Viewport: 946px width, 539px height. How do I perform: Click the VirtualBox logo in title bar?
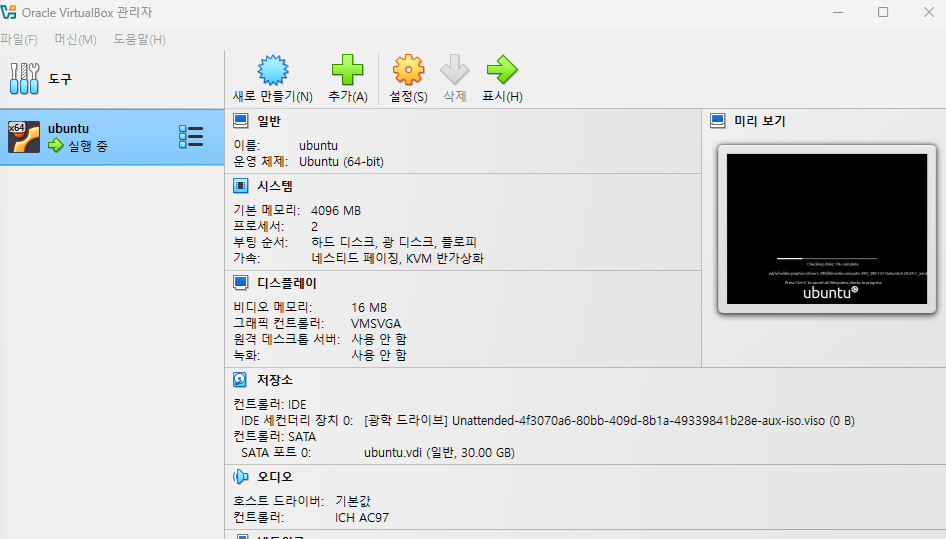(x=8, y=12)
